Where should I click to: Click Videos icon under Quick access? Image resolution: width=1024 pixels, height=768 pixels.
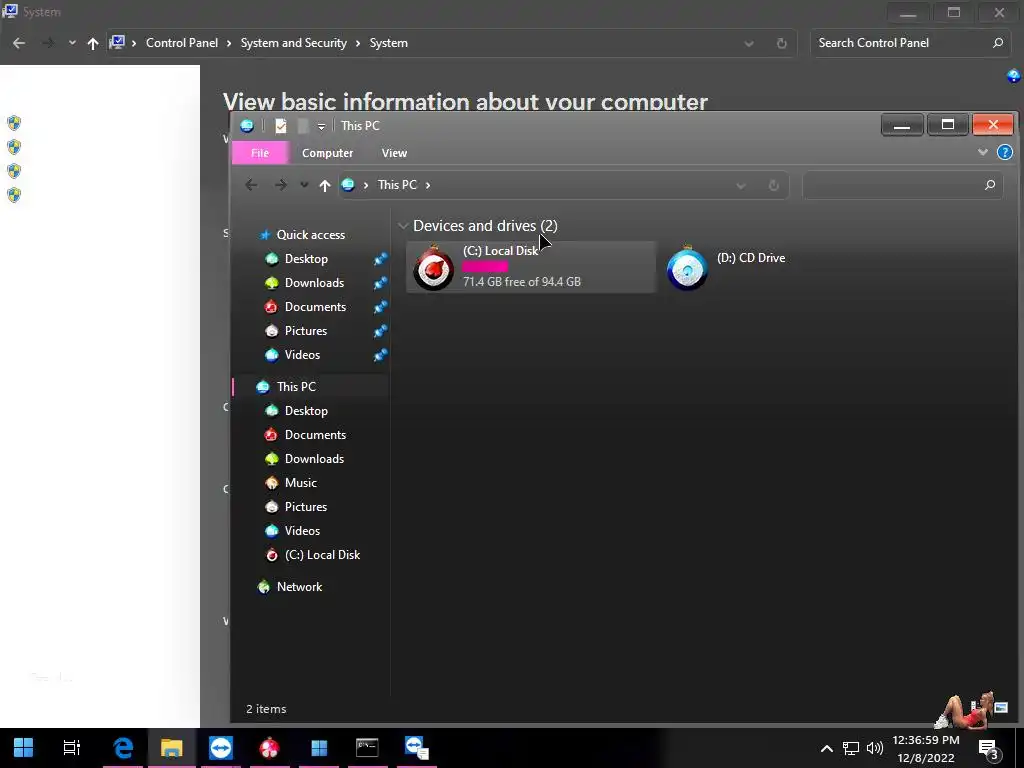point(272,355)
